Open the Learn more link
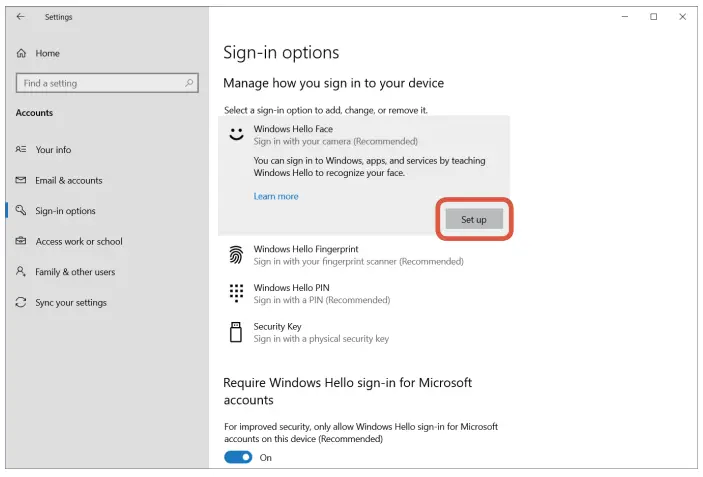The image size is (703, 477). pos(276,197)
